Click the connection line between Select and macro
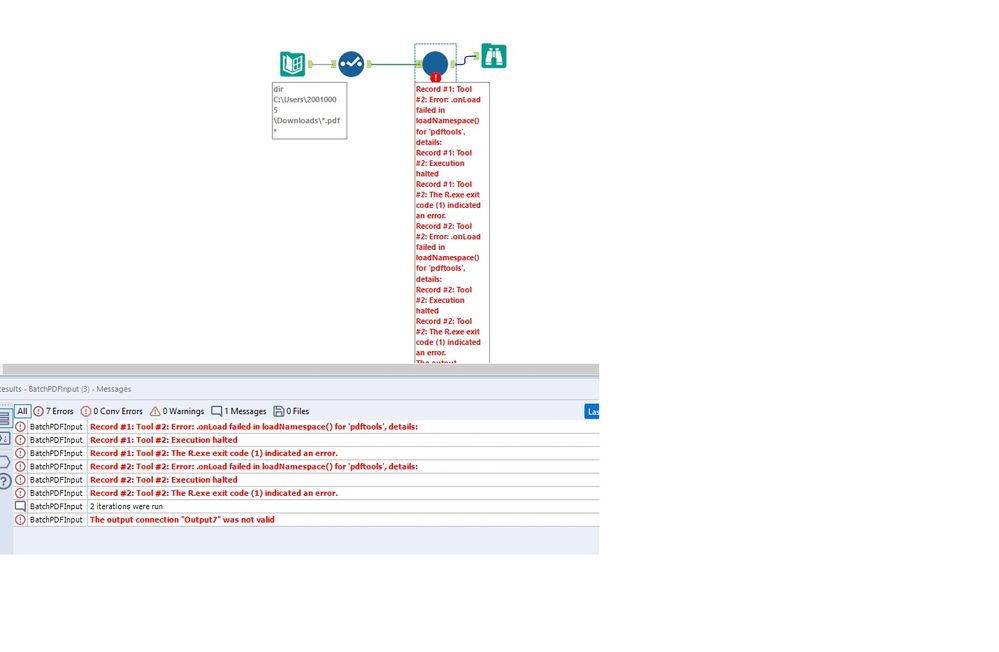Screen dimensions: 999x652 394,64
